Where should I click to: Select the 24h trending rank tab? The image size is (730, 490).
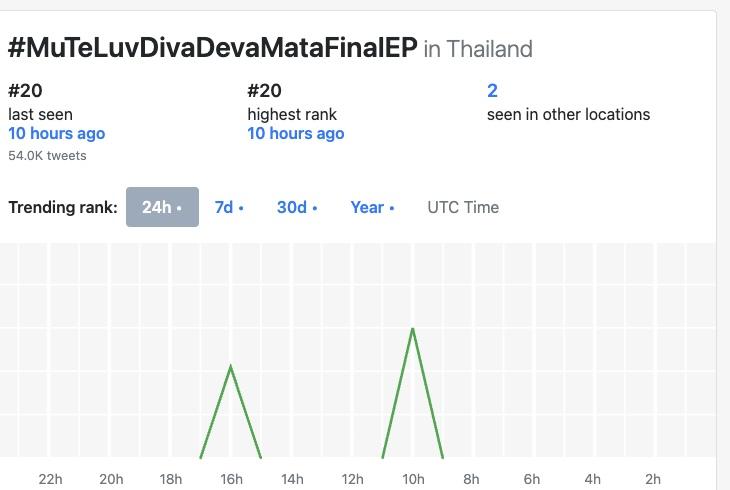coord(162,207)
